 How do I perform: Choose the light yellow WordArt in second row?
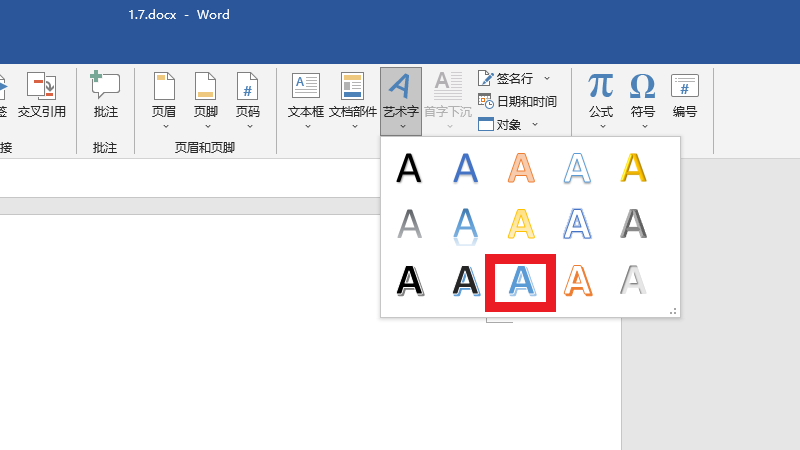521,225
